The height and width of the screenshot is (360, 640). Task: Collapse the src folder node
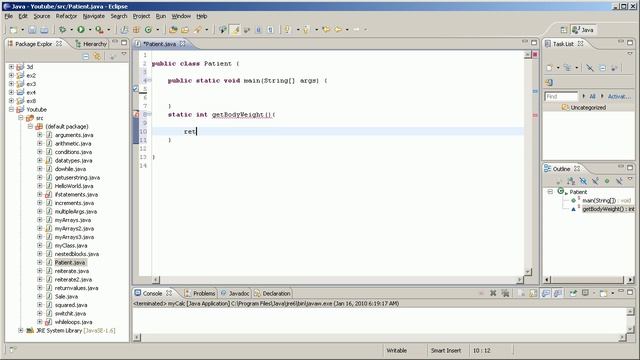pos(21,118)
